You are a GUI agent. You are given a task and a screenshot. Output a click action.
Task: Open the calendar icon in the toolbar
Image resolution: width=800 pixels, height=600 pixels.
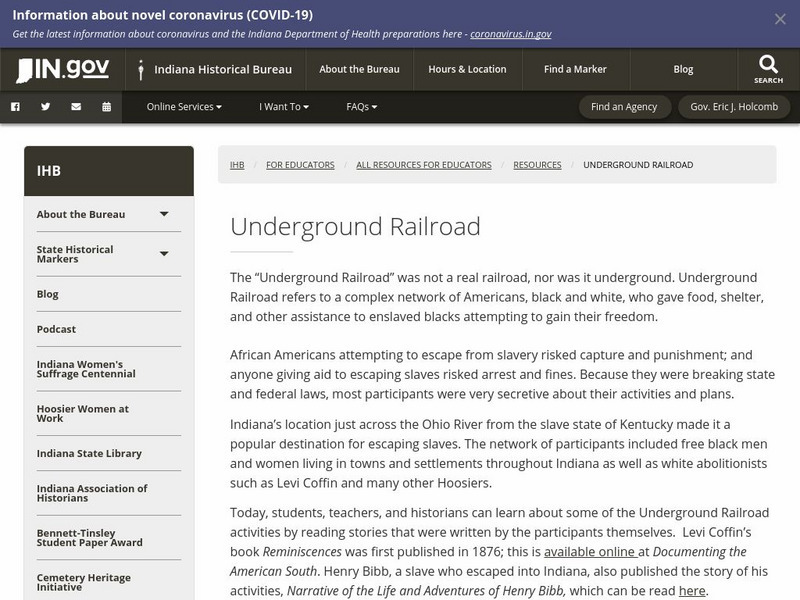click(x=106, y=107)
